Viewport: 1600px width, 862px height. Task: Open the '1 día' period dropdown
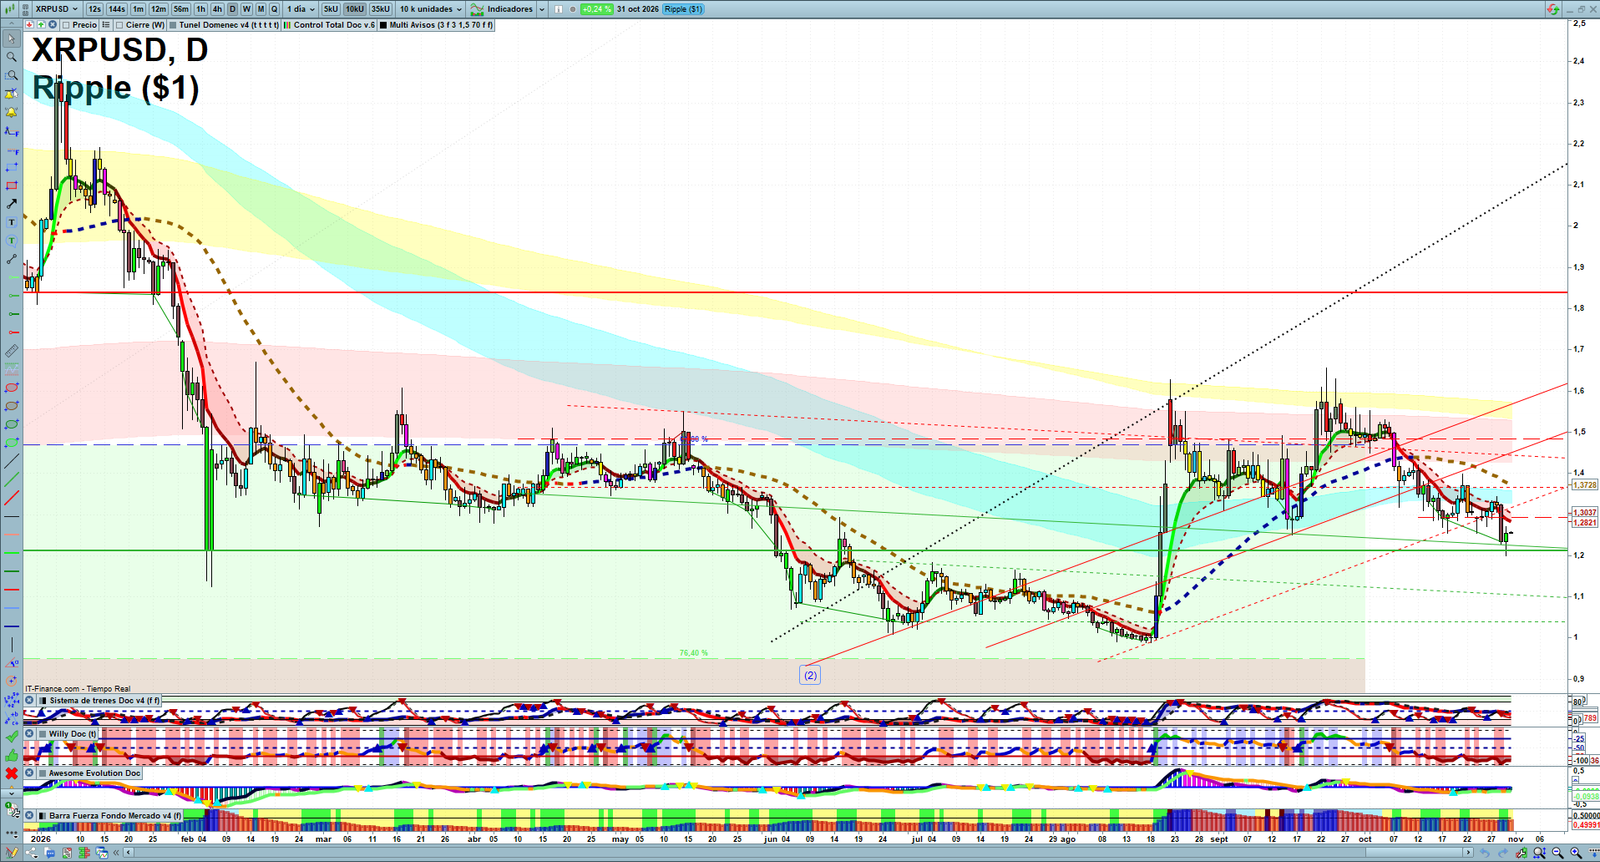(x=300, y=9)
